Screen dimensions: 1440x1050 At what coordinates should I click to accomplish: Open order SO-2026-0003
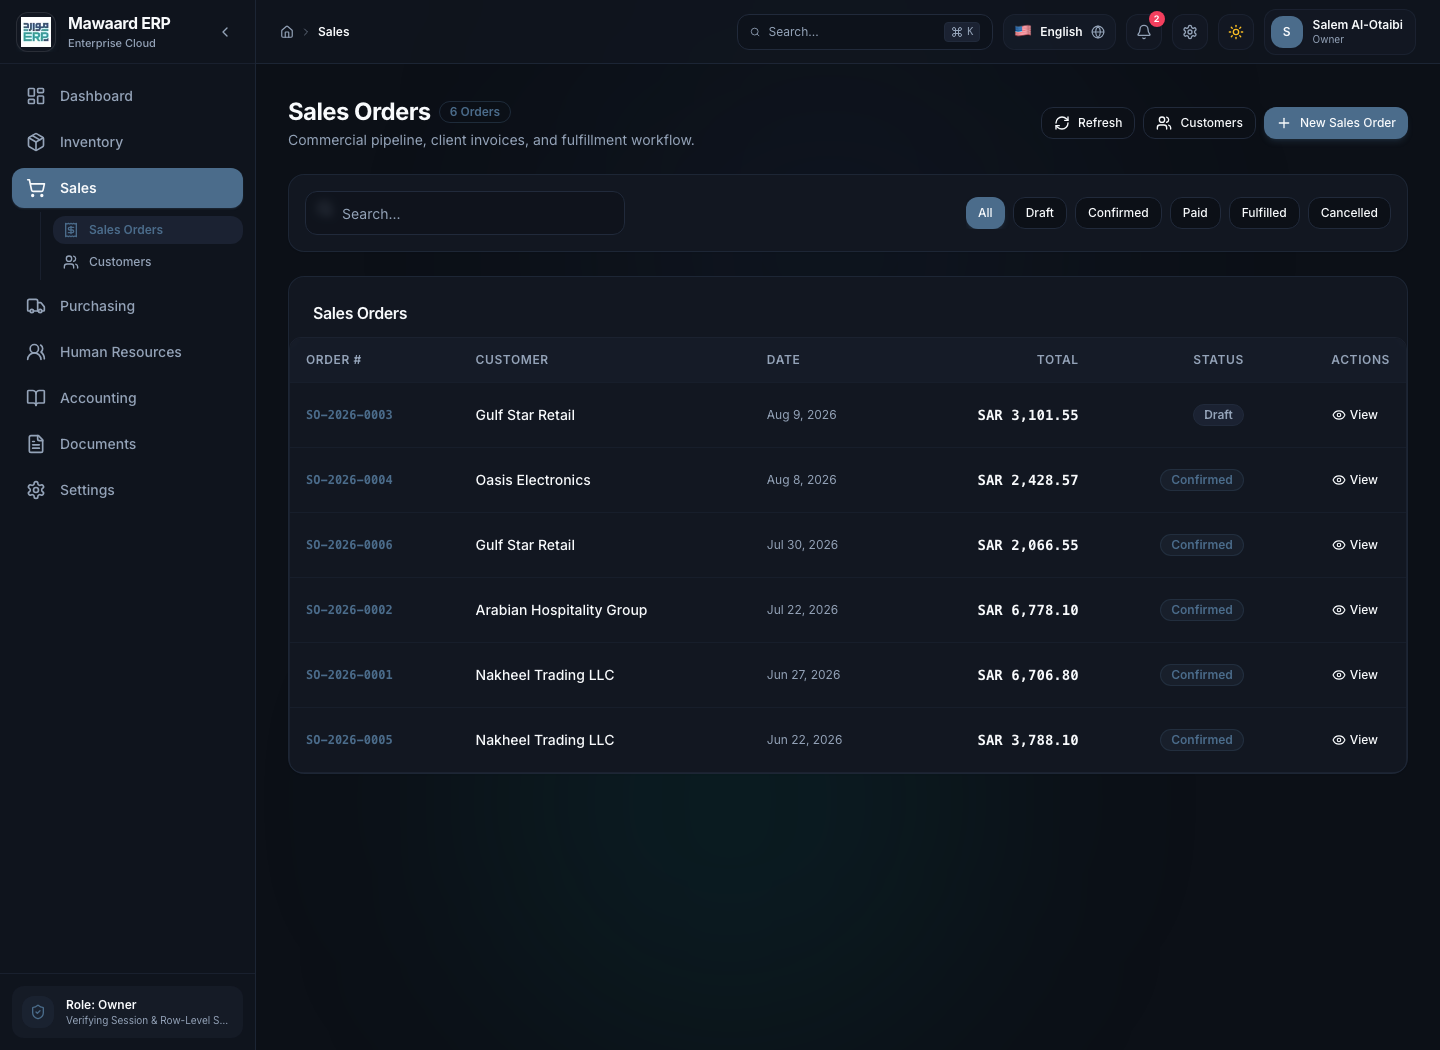(x=349, y=415)
